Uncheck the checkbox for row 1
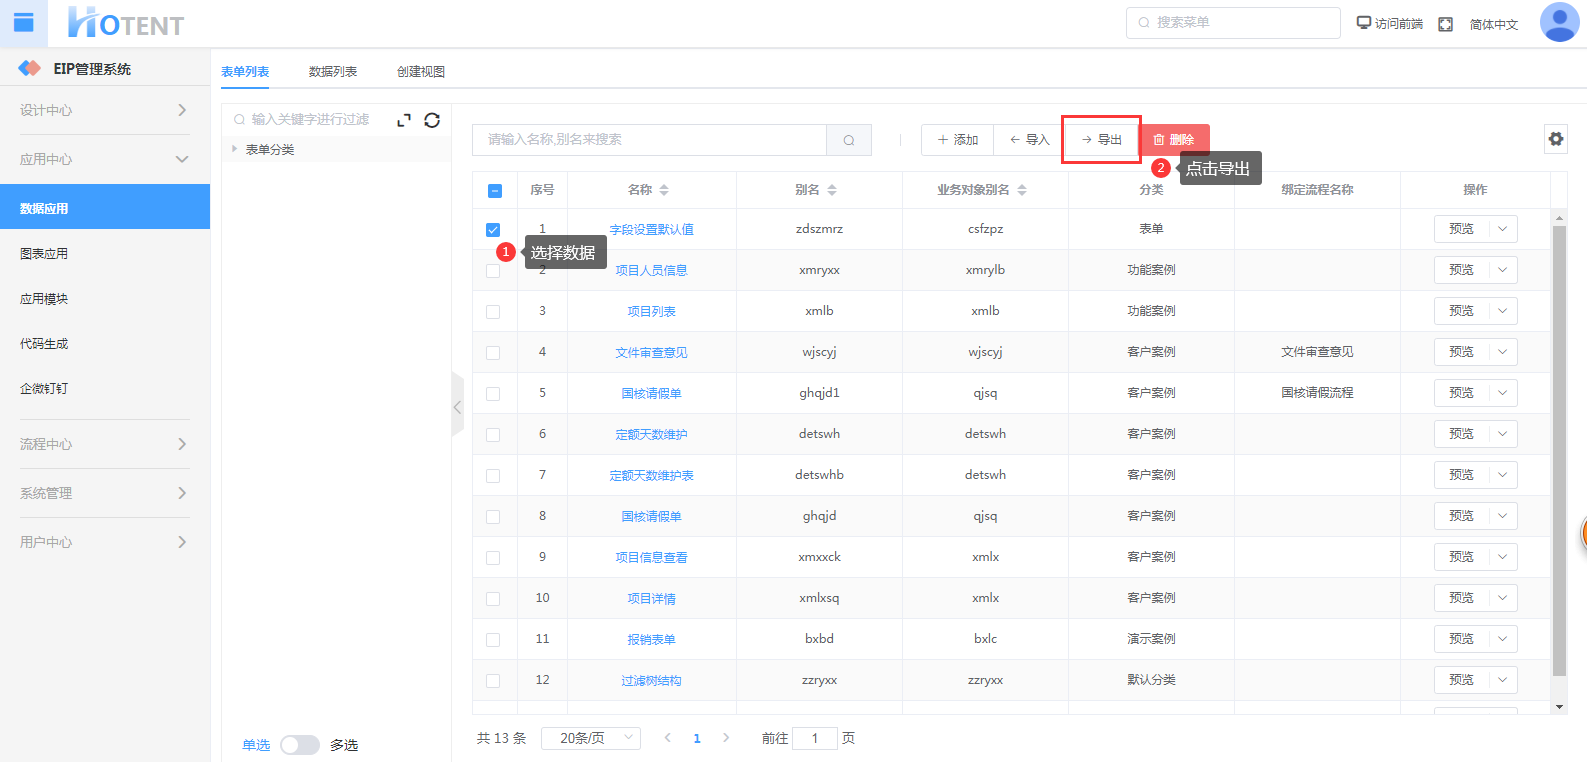The width and height of the screenshot is (1587, 762). click(x=493, y=230)
